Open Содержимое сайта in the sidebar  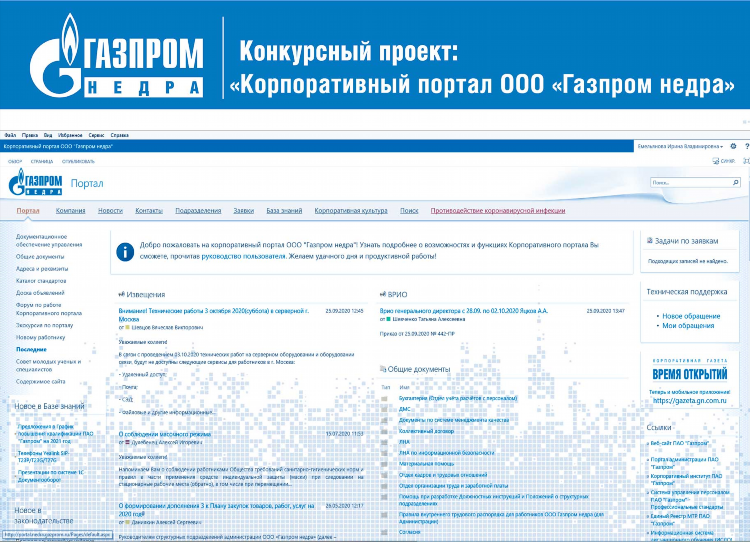click(40, 382)
